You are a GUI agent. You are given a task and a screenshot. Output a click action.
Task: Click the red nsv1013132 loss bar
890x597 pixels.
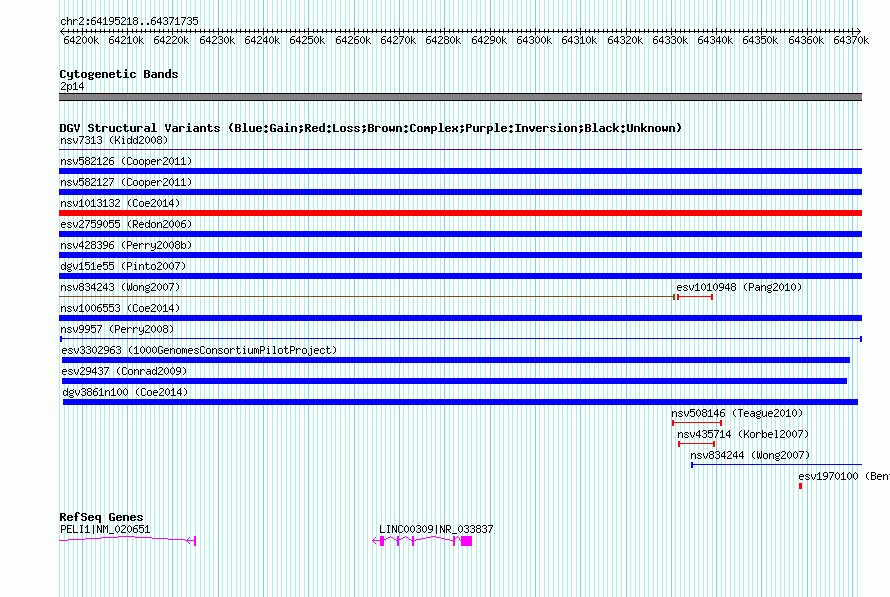click(460, 213)
